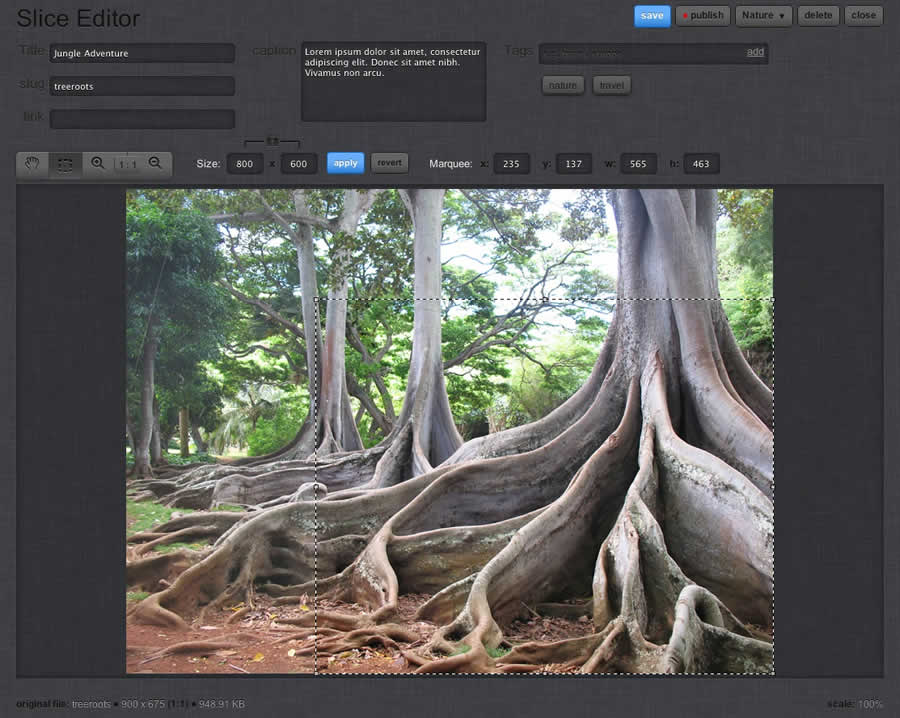
Task: Click the Title field containing Jungle Adventure
Action: tap(142, 53)
